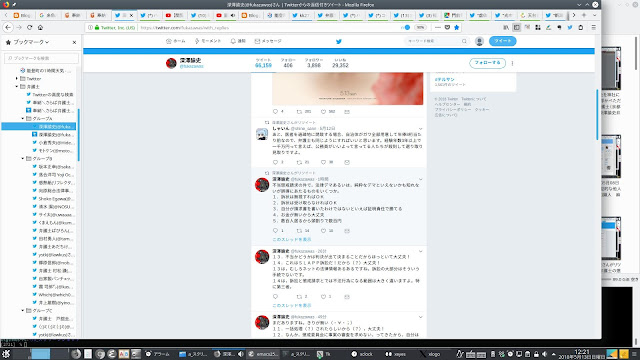Toggle the sidebar with toolbar sidebar icon
Screen dimensions: 640x360
pyautogui.click(x=517, y=27)
